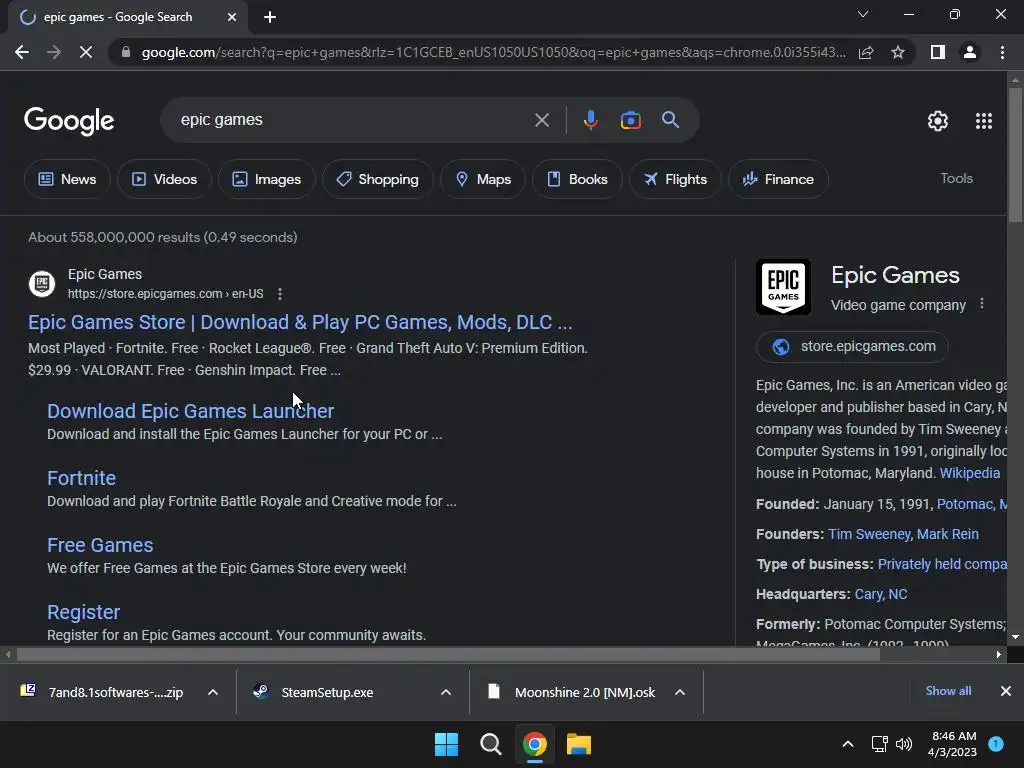Open Privately held company link
Image resolution: width=1024 pixels, height=768 pixels.
pyautogui.click(x=942, y=564)
